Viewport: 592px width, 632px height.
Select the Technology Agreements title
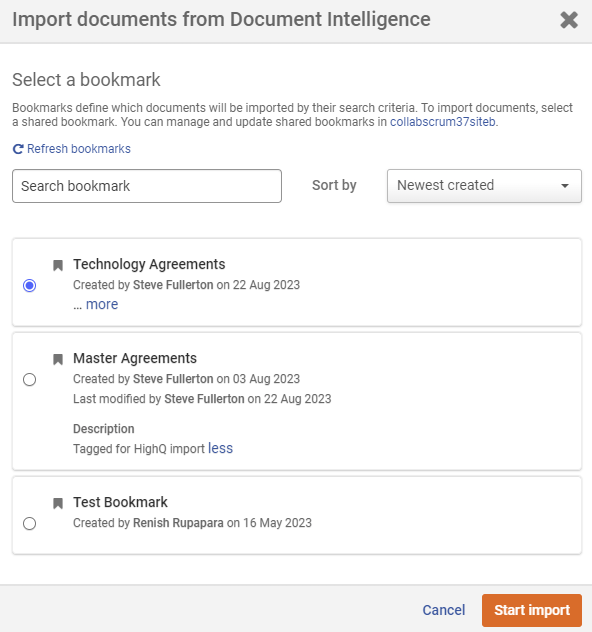tap(149, 264)
